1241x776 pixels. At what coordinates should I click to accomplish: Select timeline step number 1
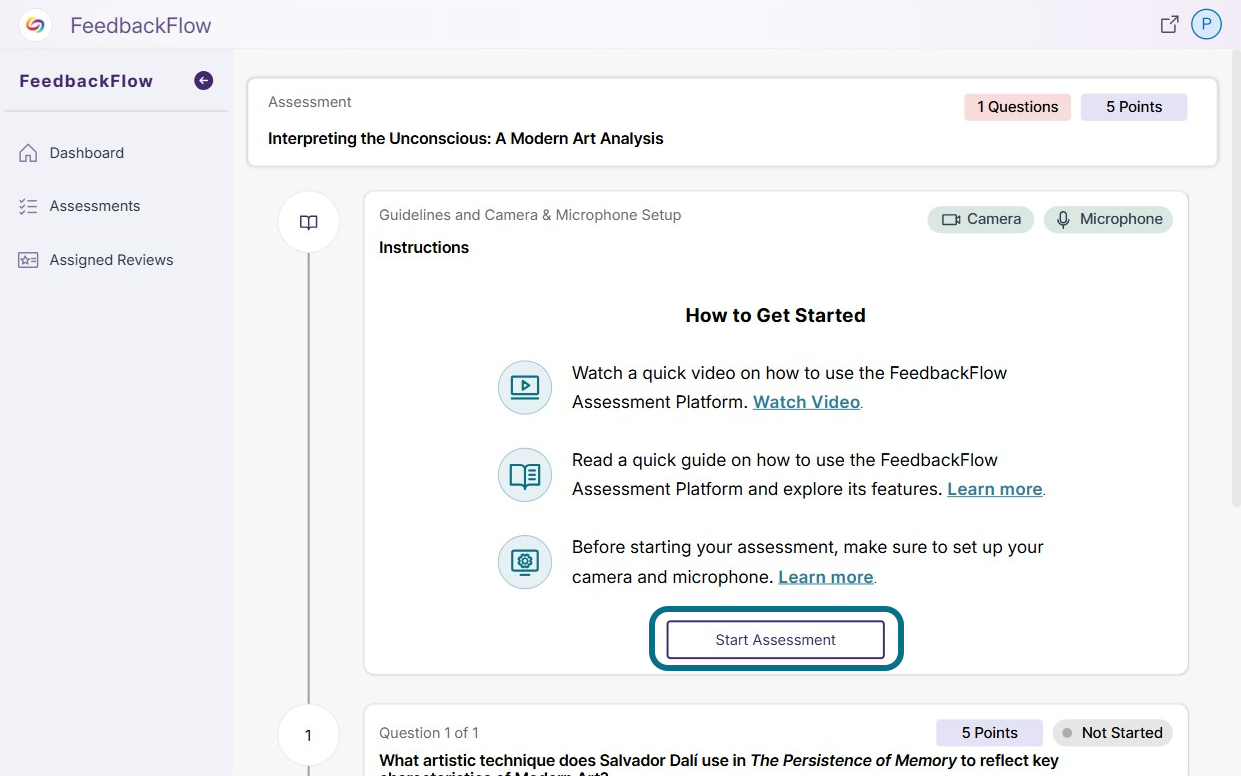308,735
